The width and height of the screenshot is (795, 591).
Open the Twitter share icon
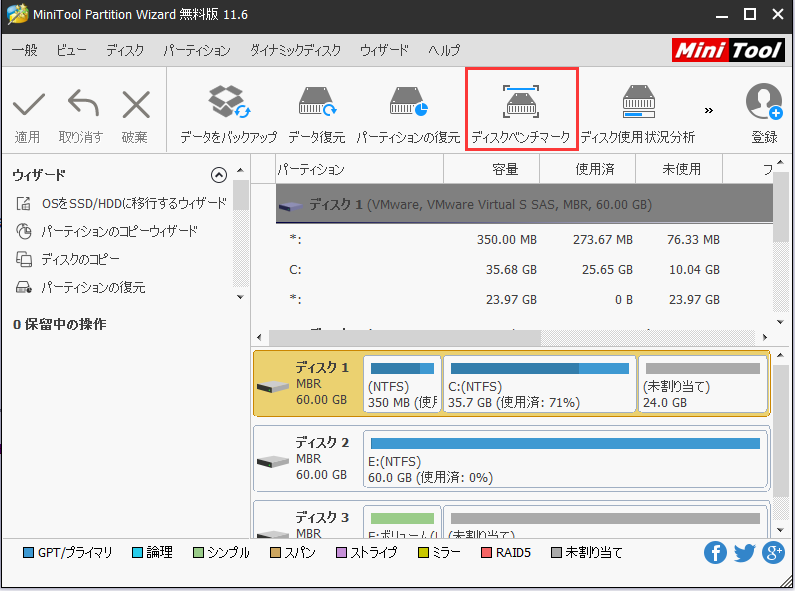click(x=744, y=552)
